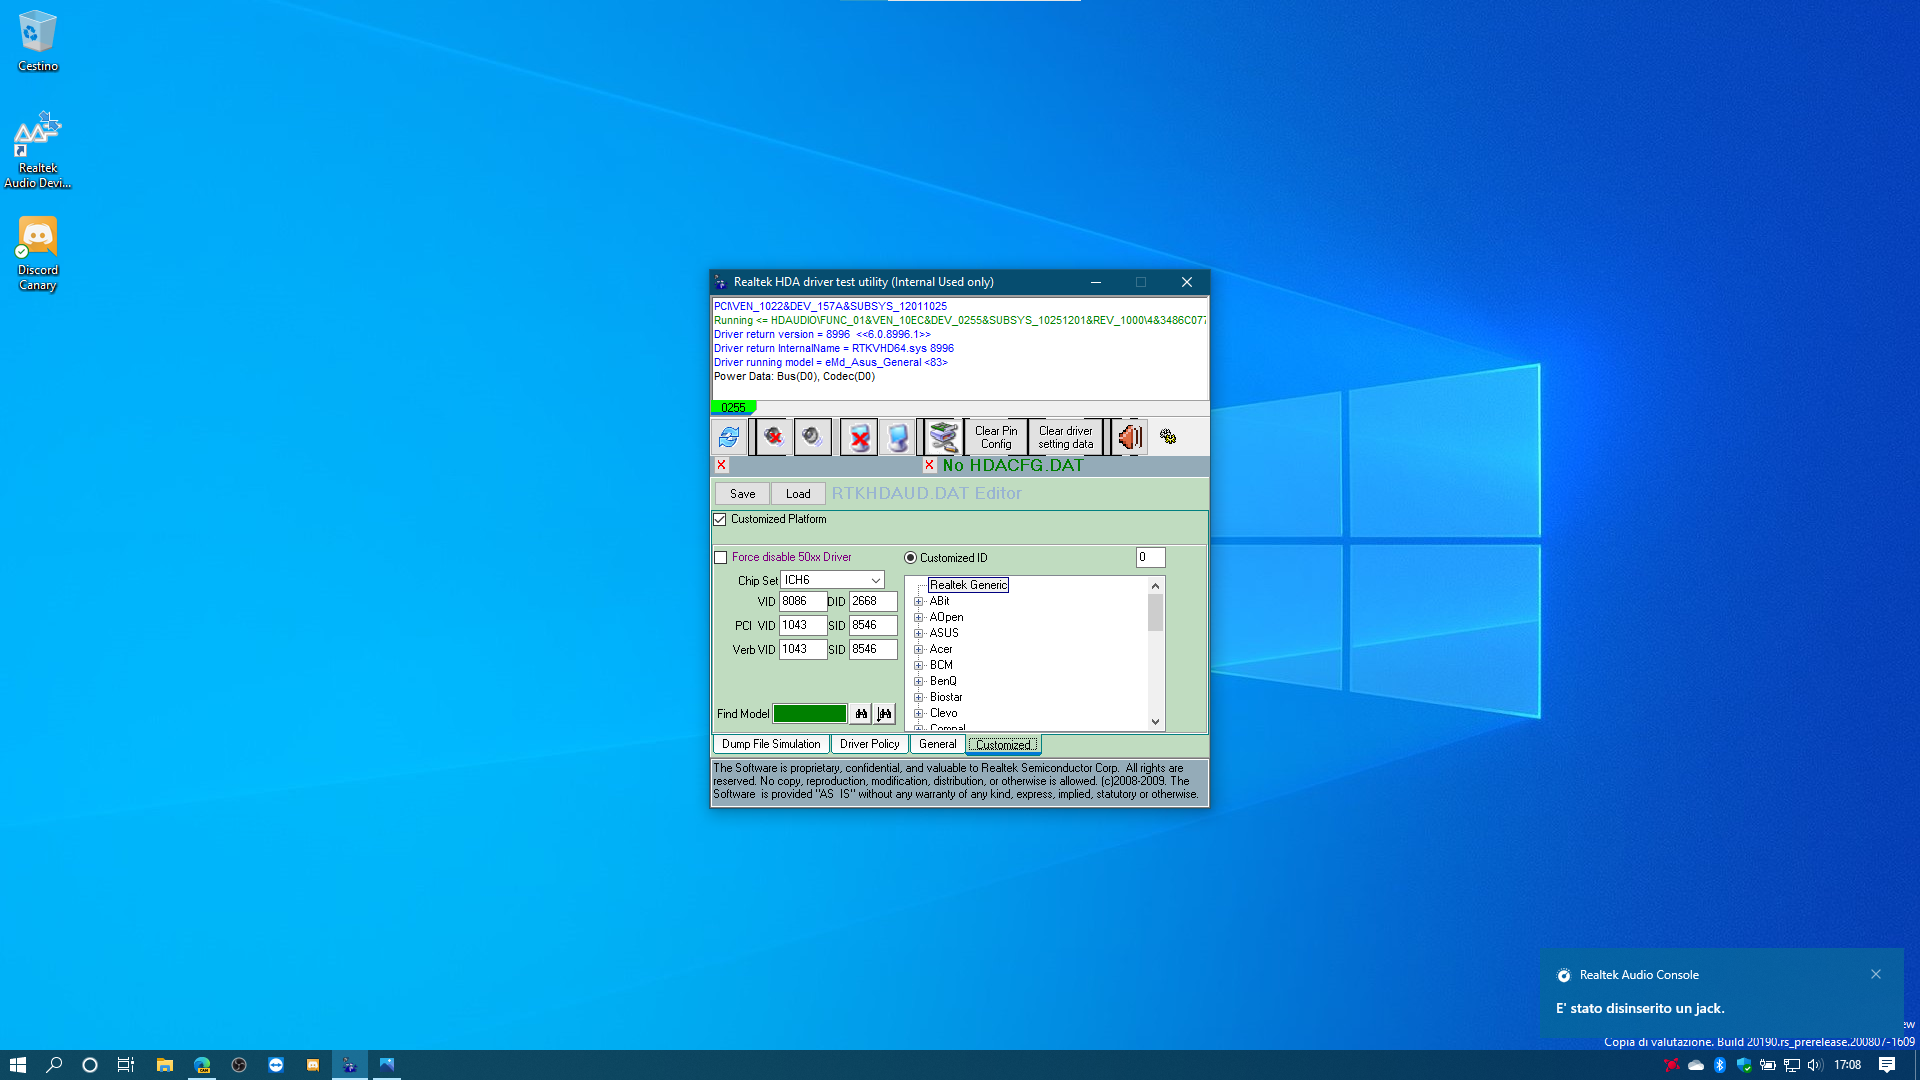The width and height of the screenshot is (1920, 1080).
Task: Click the grey speaker toolbar icon
Action: click(x=813, y=437)
